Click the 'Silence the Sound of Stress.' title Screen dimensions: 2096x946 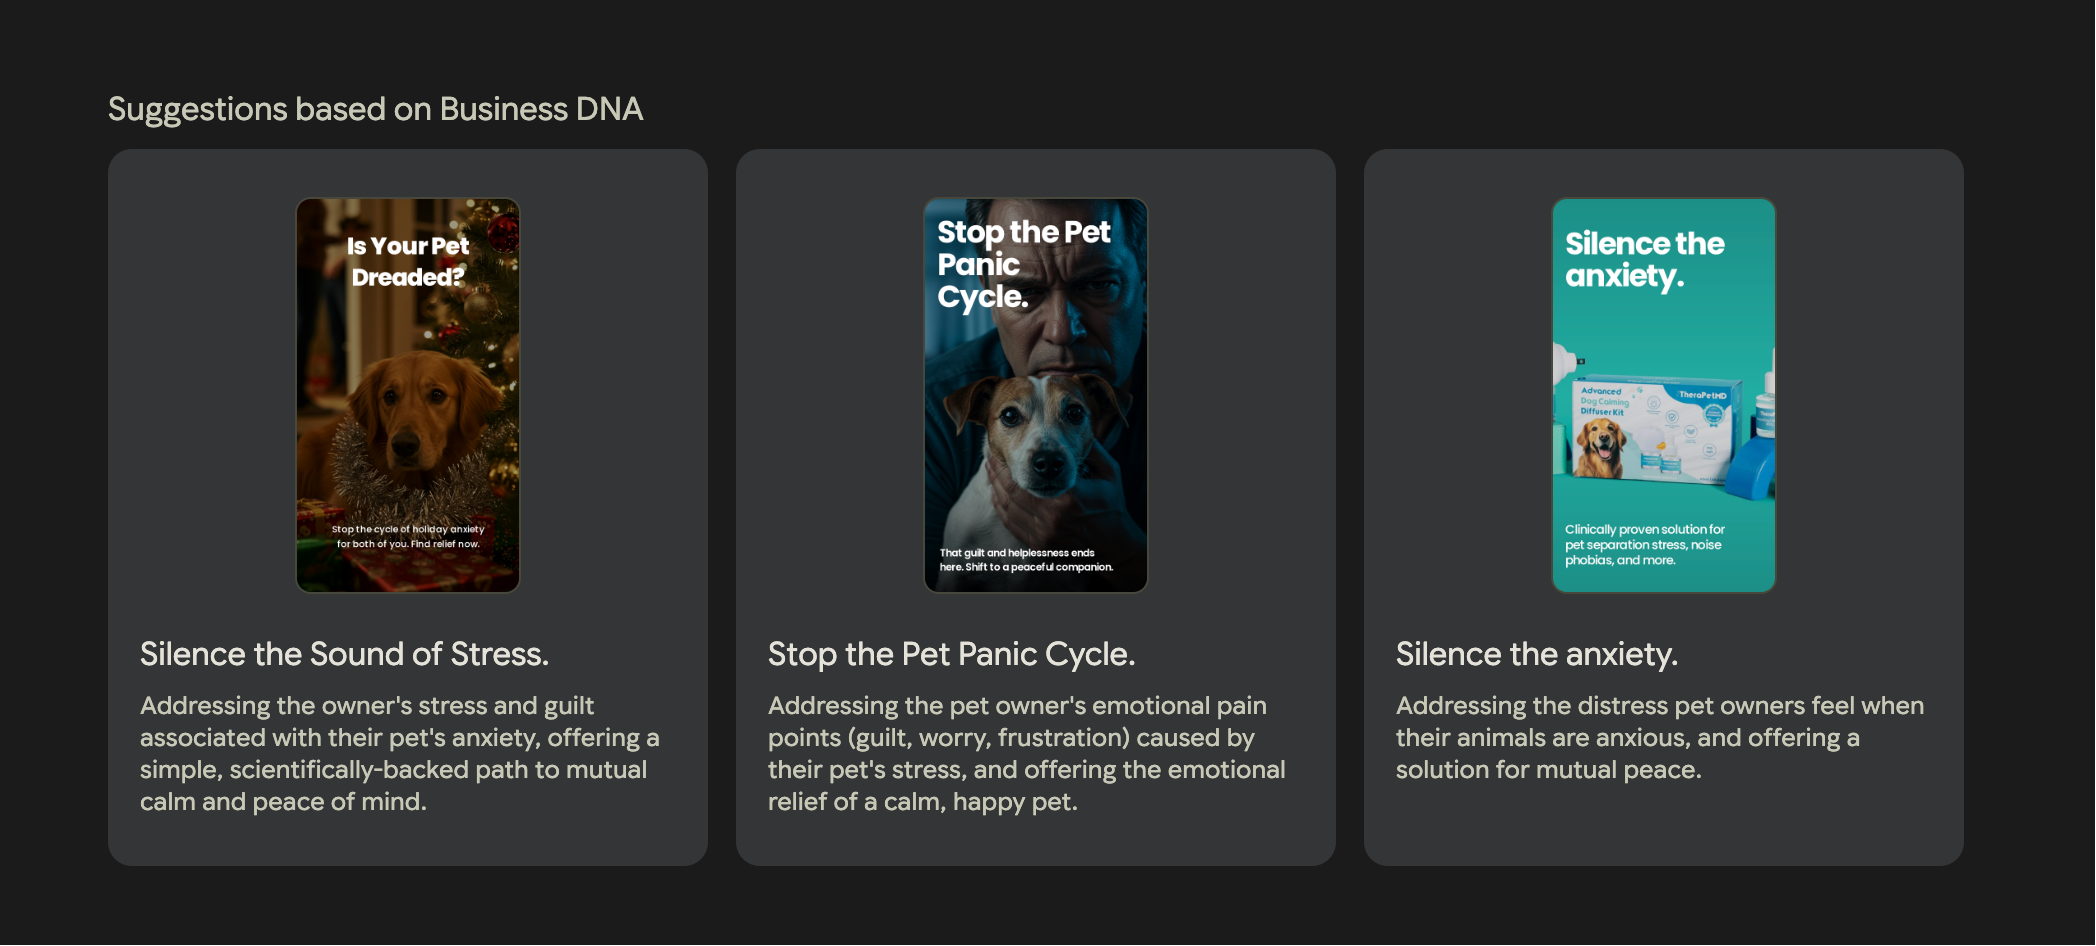pos(344,654)
